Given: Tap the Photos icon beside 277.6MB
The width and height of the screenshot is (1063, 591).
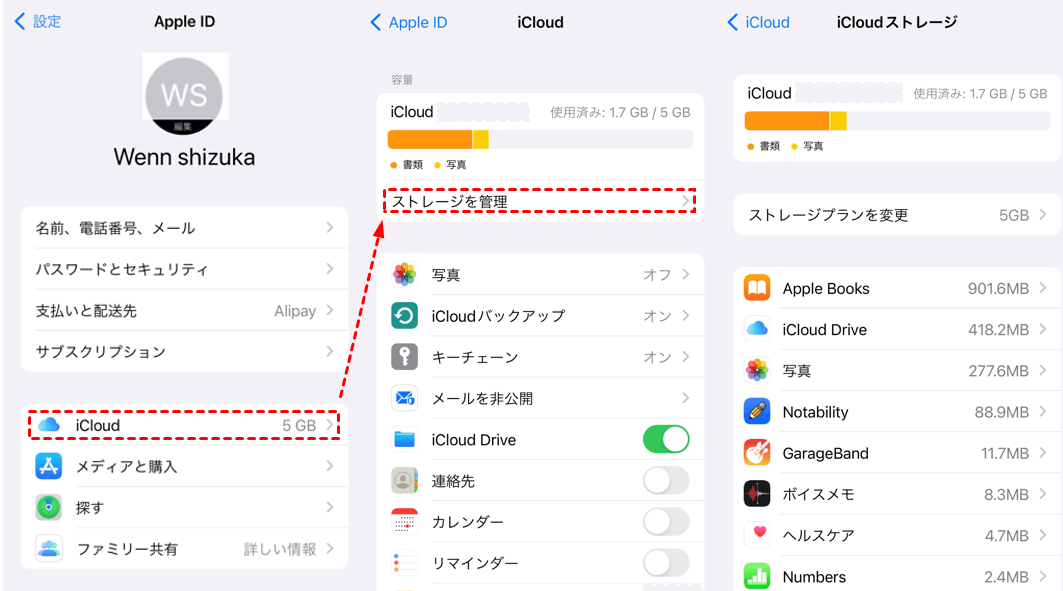Looking at the screenshot, I should coord(757,371).
